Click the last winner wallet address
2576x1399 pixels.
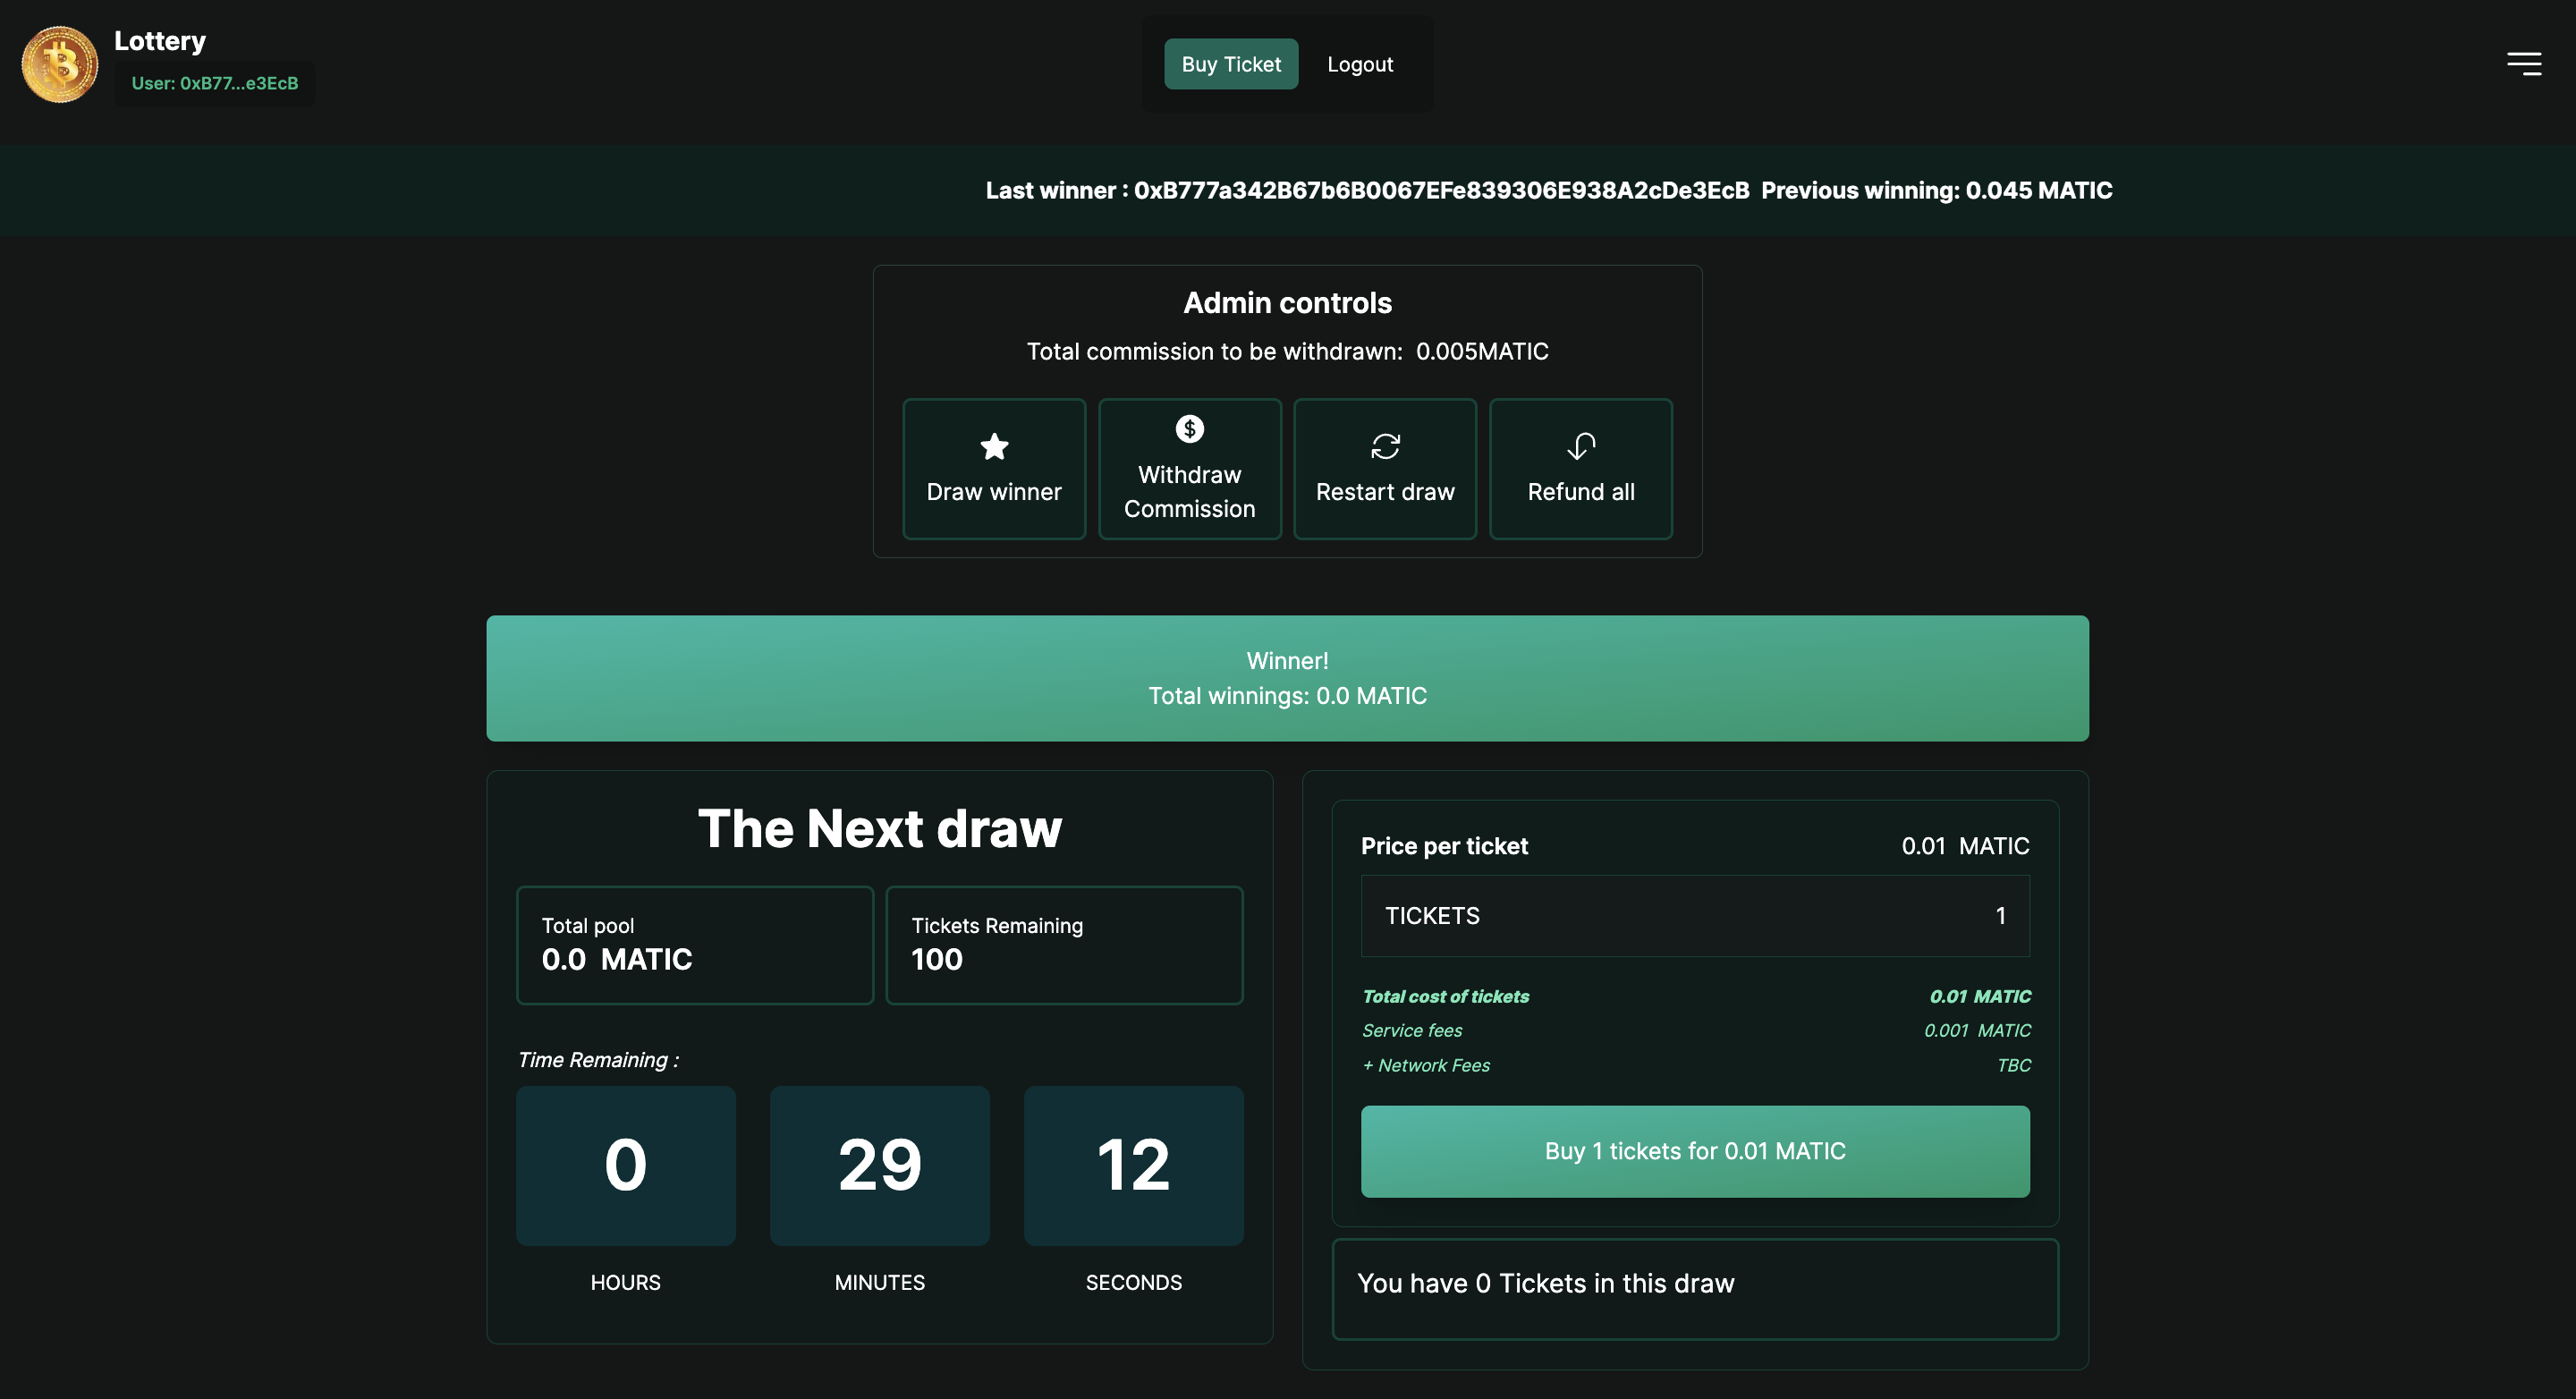click(1441, 191)
